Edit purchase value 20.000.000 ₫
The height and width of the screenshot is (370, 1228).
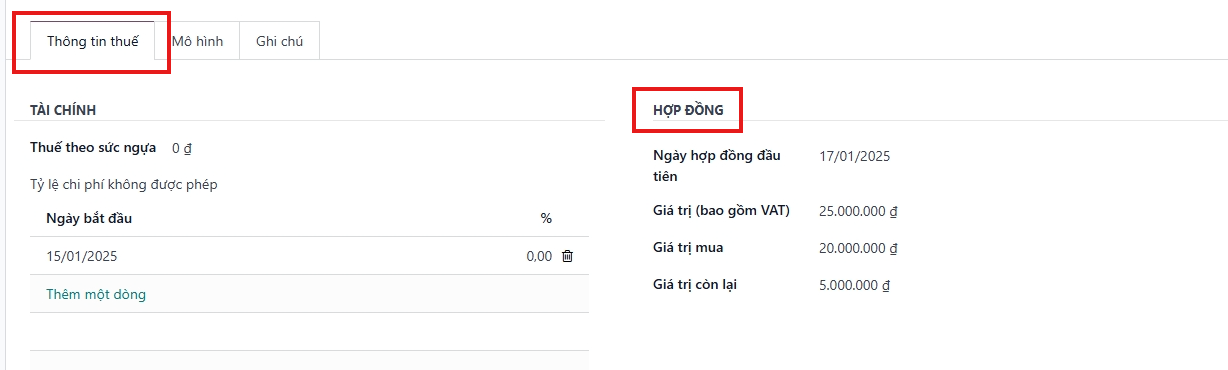coord(858,248)
